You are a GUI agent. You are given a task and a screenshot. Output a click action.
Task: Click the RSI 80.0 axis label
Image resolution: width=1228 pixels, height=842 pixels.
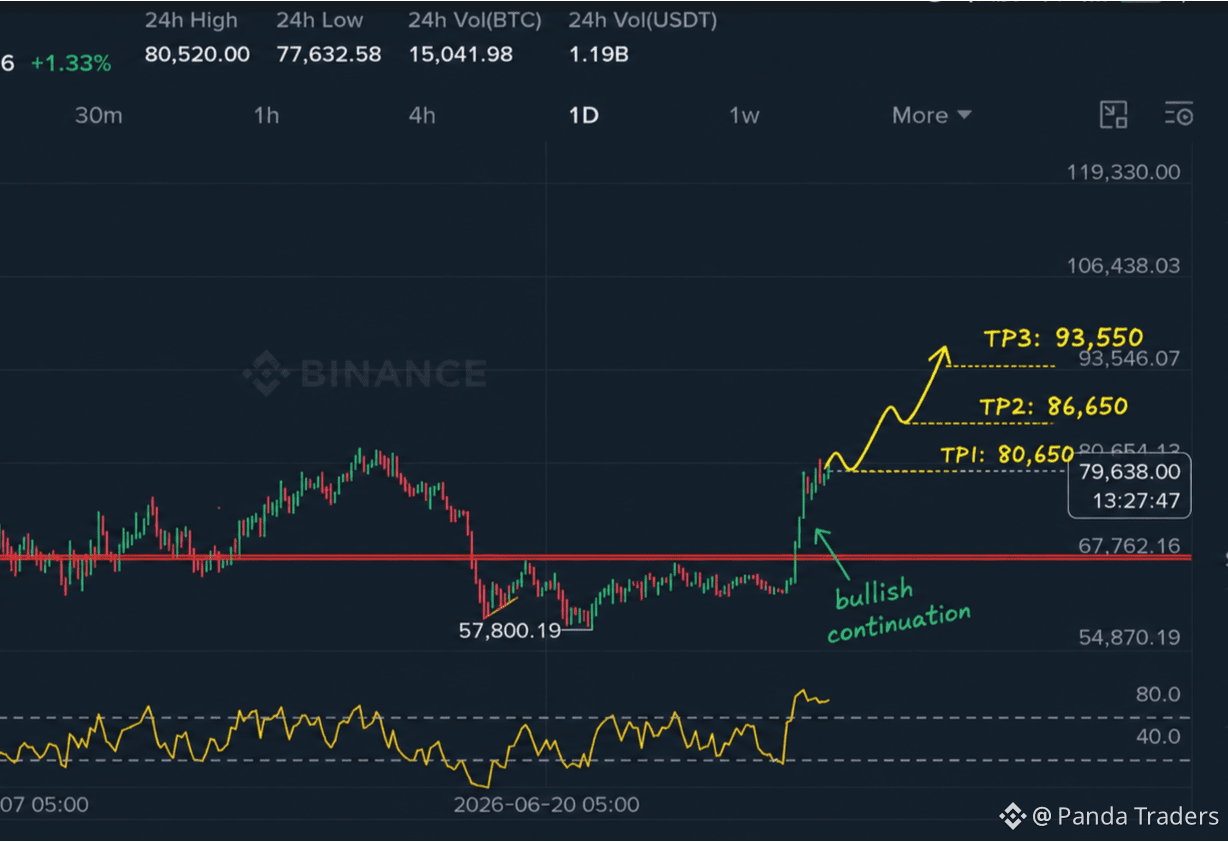[x=1158, y=694]
